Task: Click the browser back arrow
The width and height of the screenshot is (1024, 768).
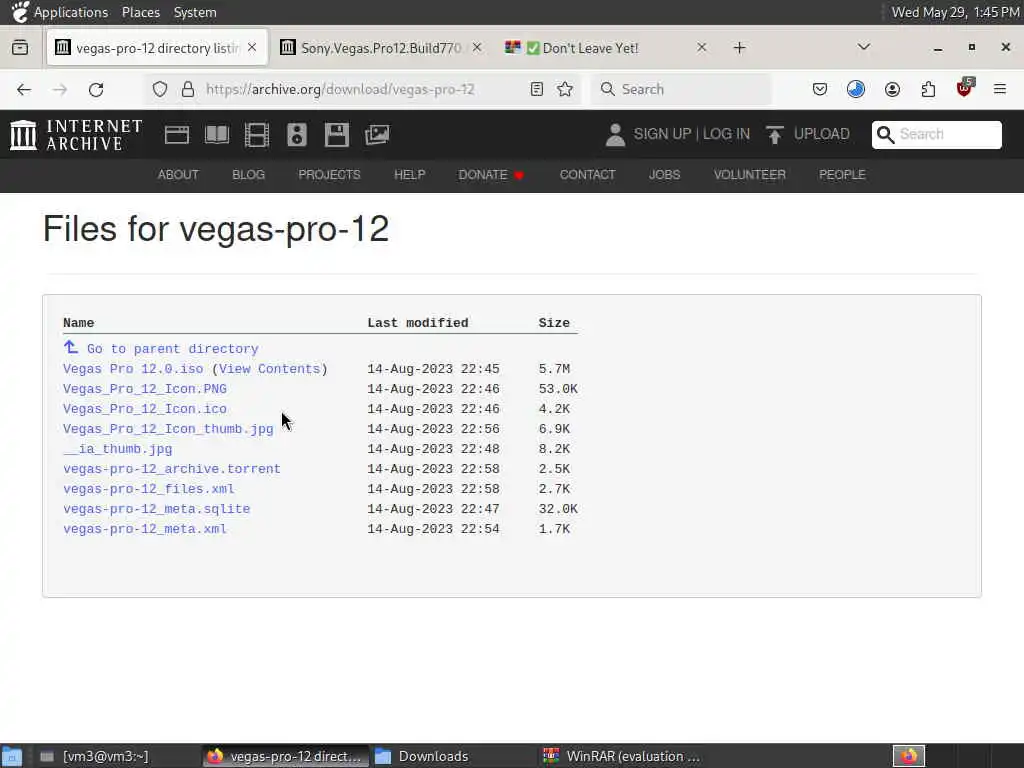Action: tap(24, 89)
